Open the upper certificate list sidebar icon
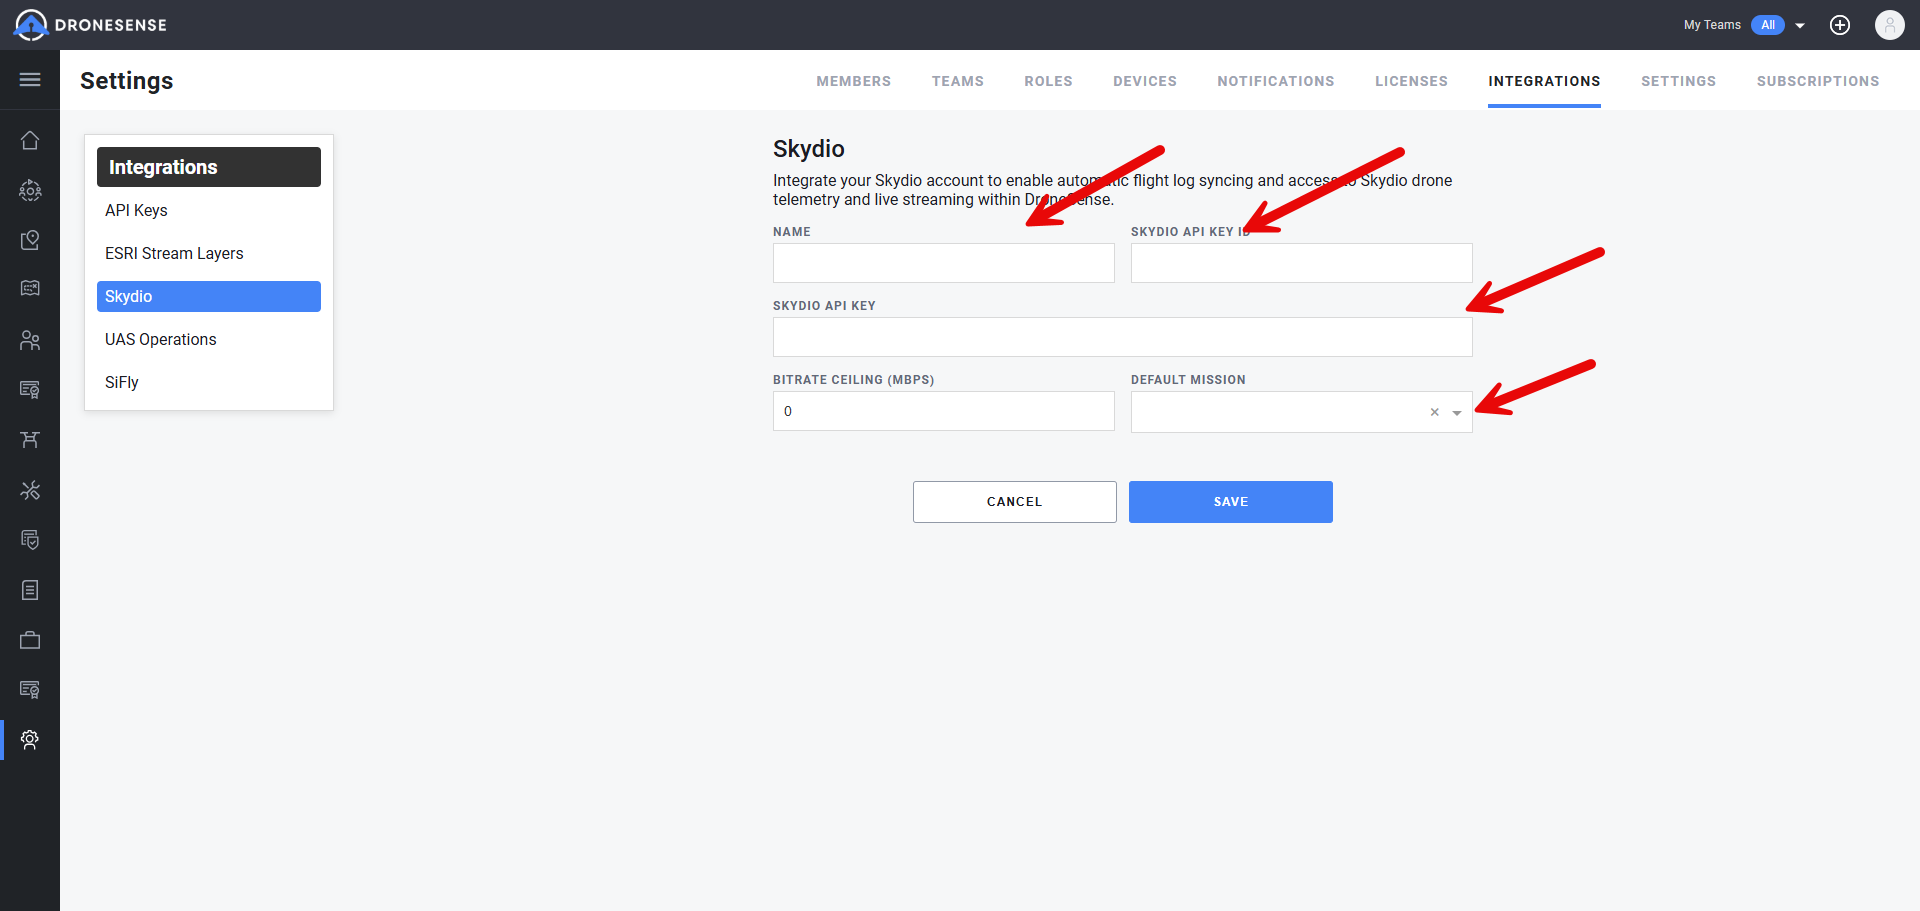The image size is (1920, 911). [30, 389]
